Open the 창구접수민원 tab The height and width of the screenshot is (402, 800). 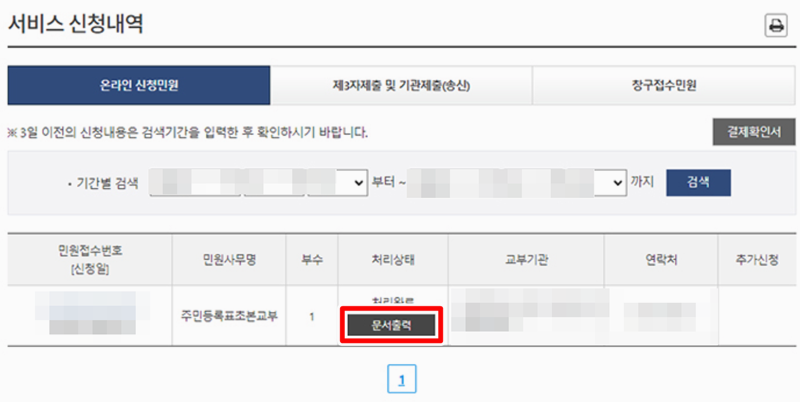tap(664, 85)
